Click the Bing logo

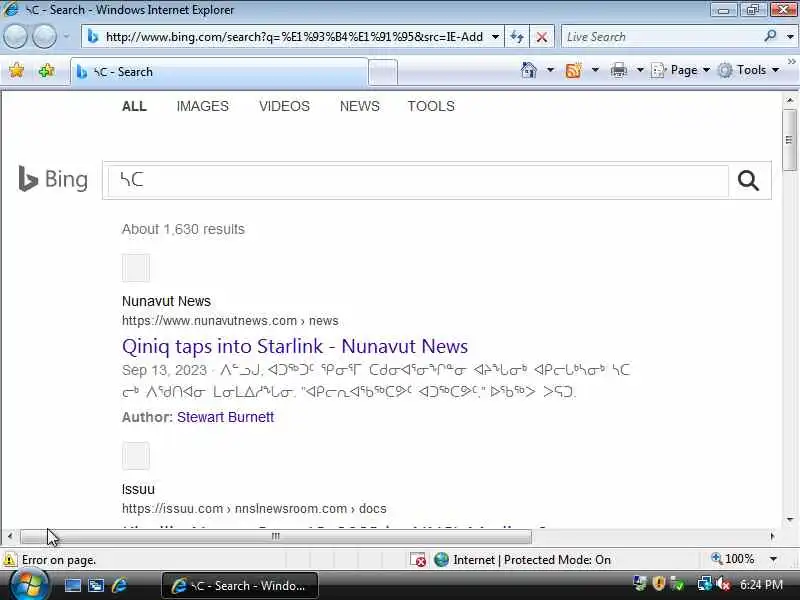coord(53,179)
